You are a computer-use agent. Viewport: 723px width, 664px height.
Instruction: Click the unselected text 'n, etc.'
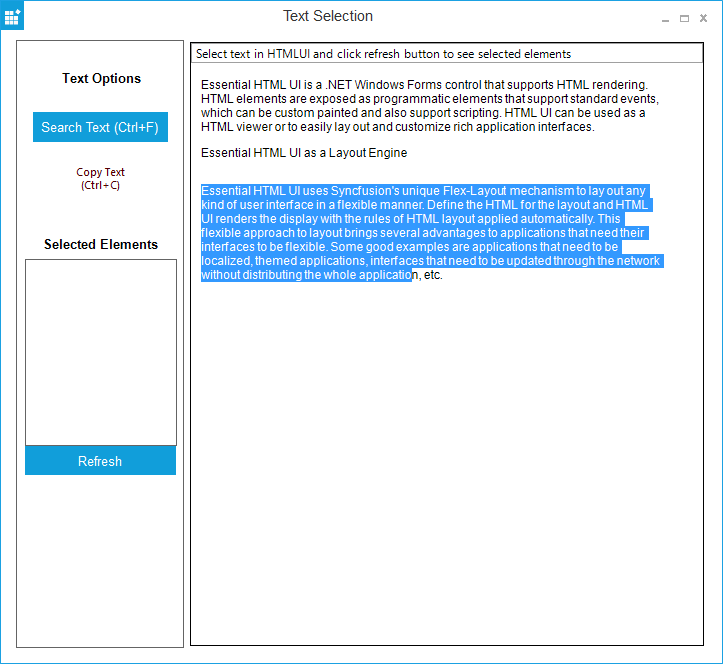pyautogui.click(x=427, y=275)
